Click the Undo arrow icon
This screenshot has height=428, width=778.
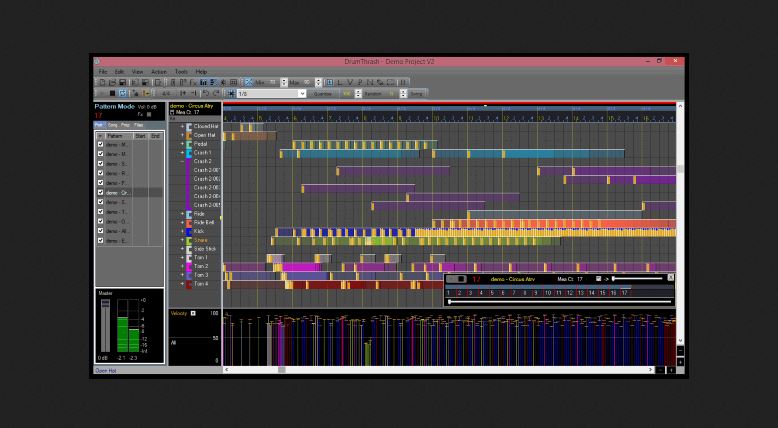tap(206, 93)
